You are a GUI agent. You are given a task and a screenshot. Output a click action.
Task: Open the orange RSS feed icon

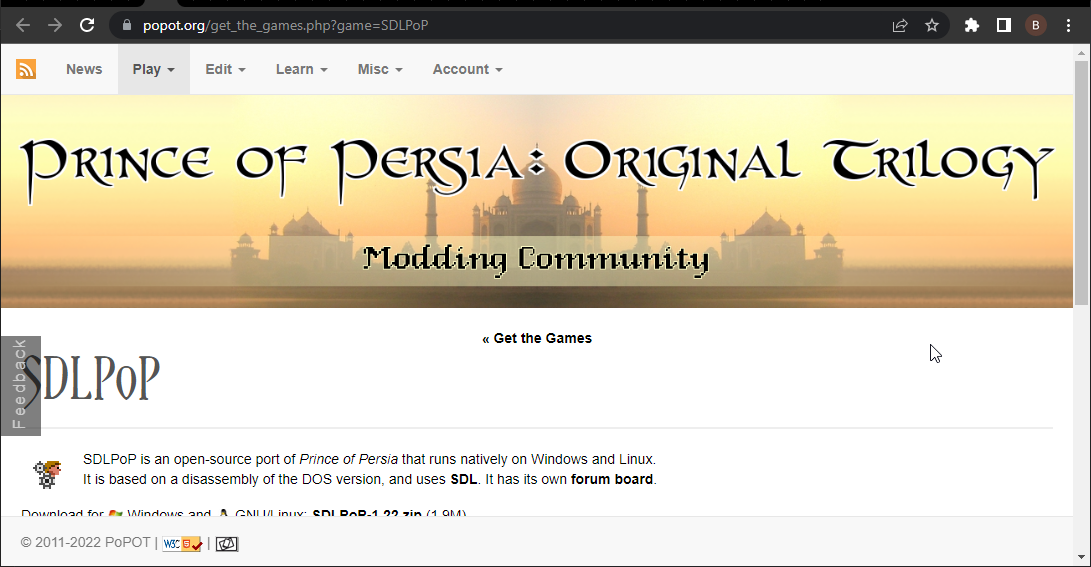(x=26, y=69)
